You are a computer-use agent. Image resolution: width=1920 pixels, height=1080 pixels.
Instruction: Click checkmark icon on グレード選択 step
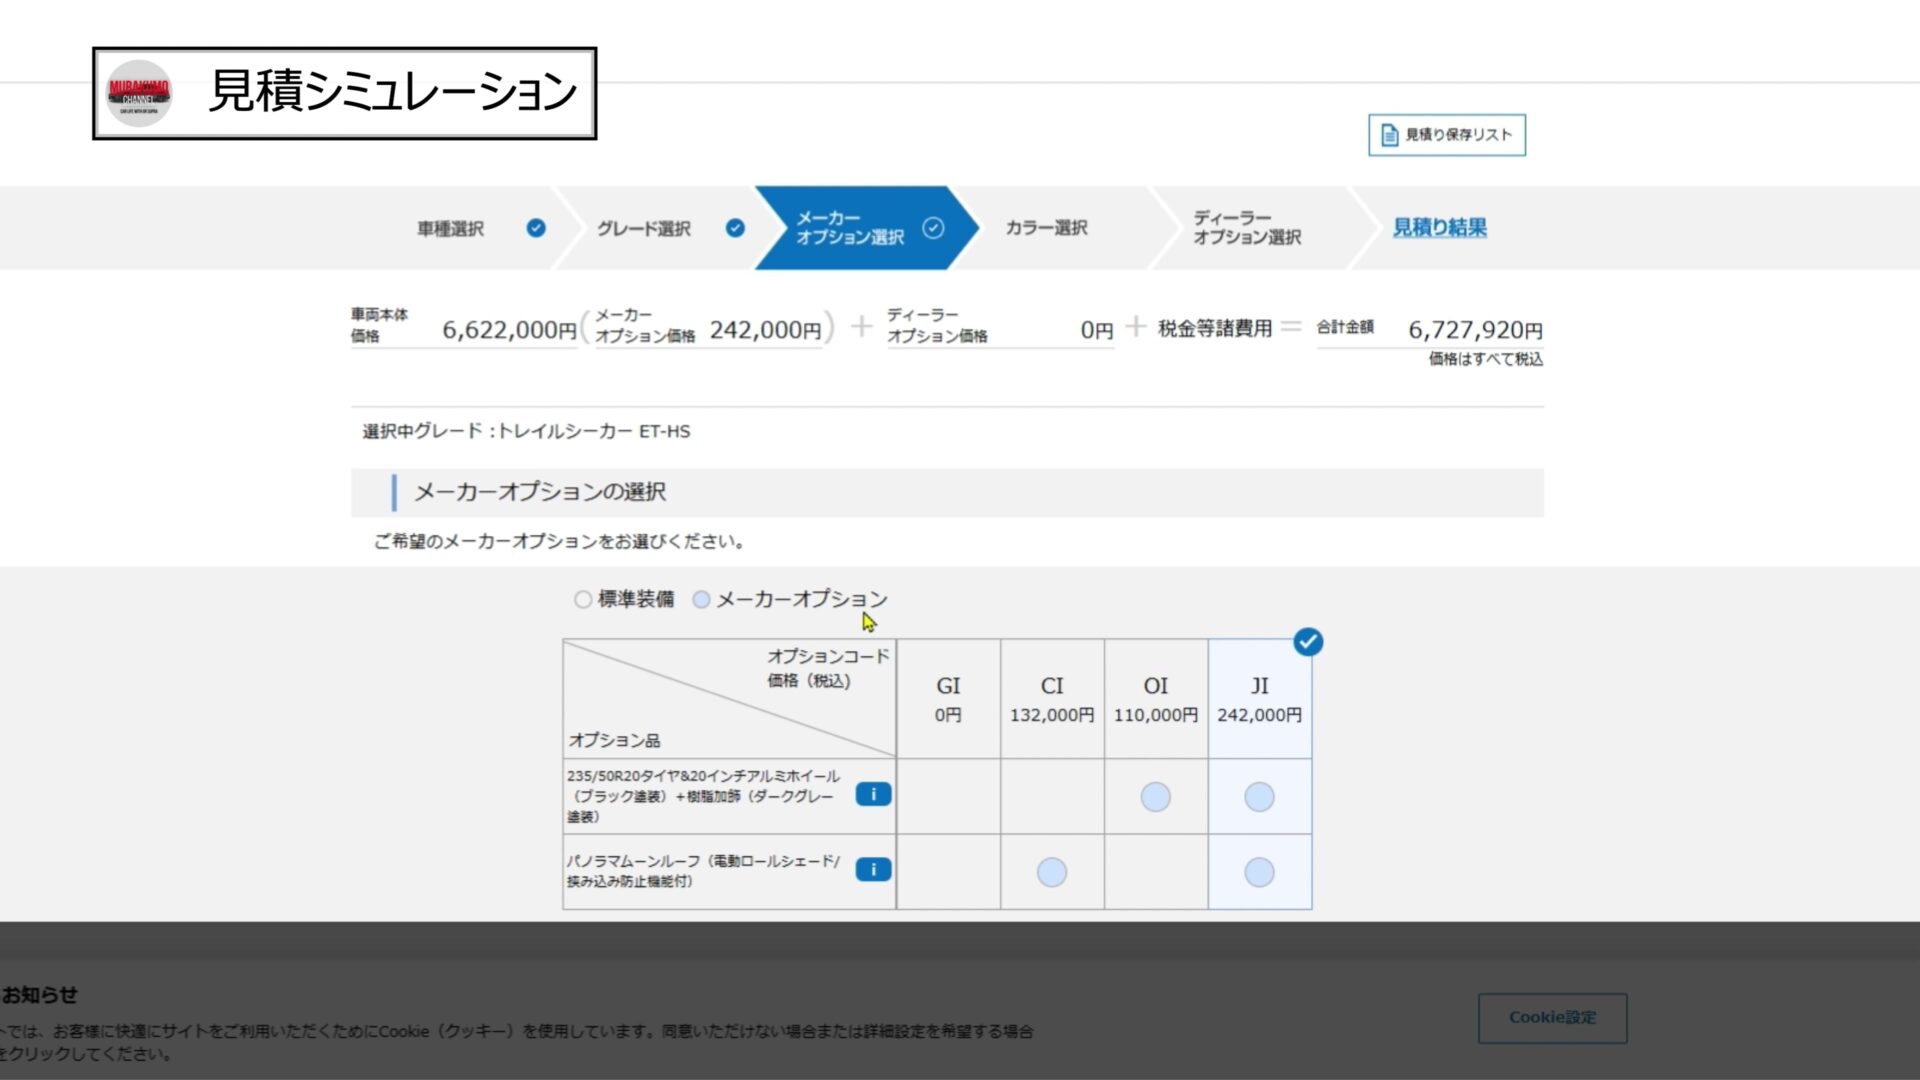pos(735,228)
